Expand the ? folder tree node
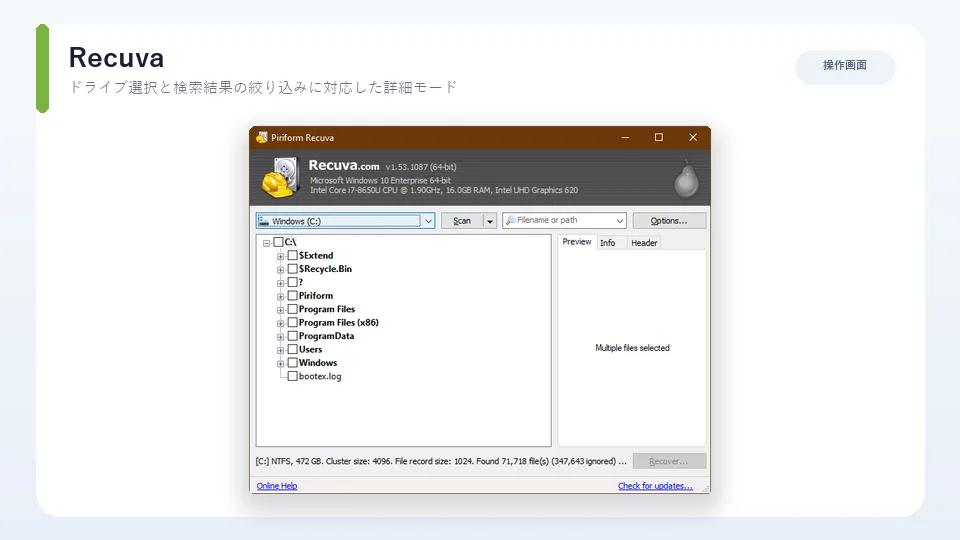Viewport: 960px width, 540px height. click(x=280, y=283)
